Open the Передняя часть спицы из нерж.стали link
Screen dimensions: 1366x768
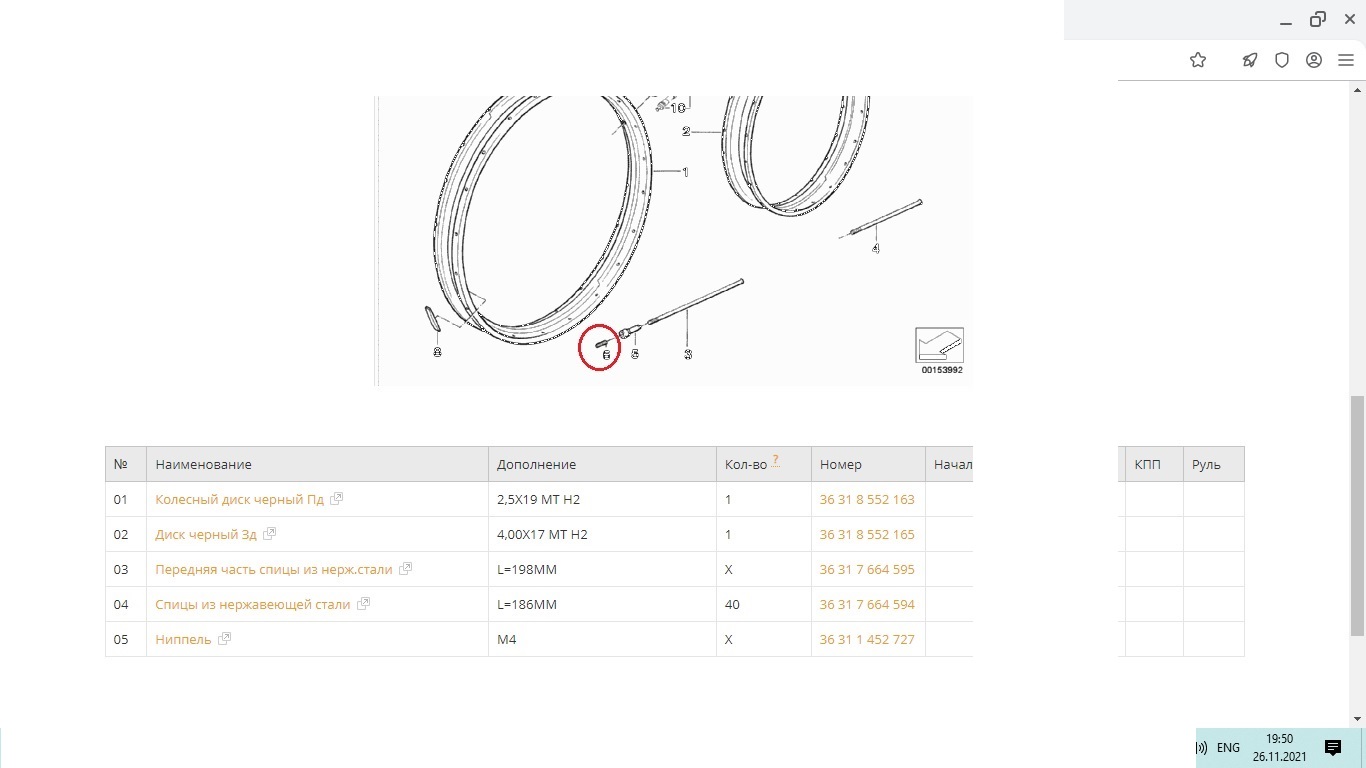273,569
